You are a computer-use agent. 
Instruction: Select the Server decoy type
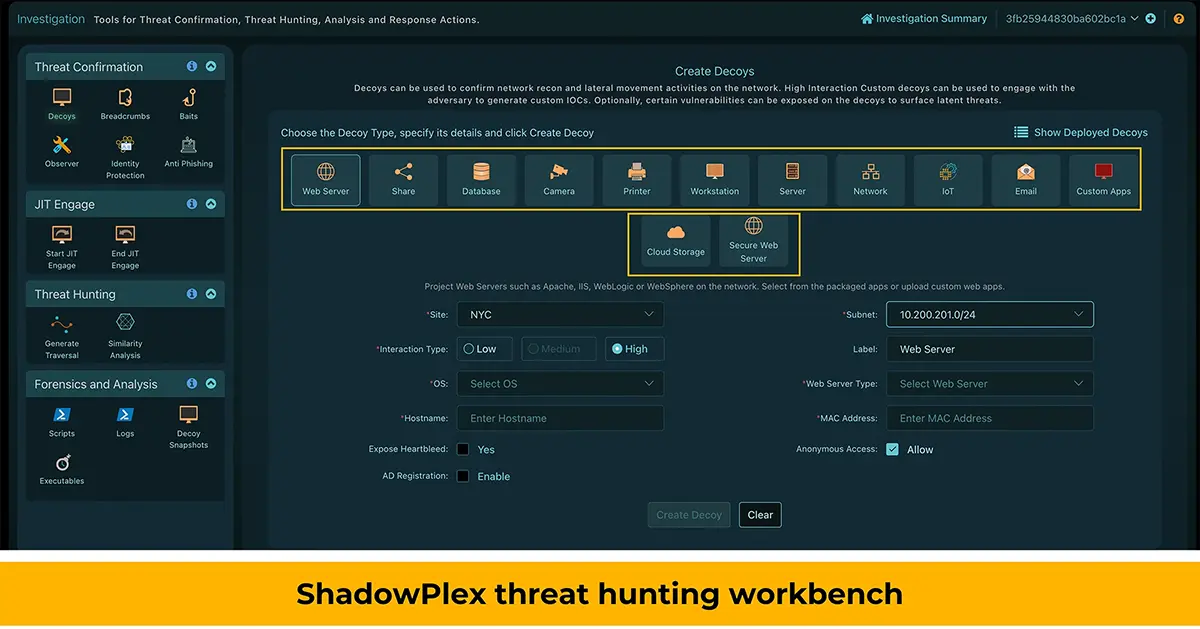[793, 180]
